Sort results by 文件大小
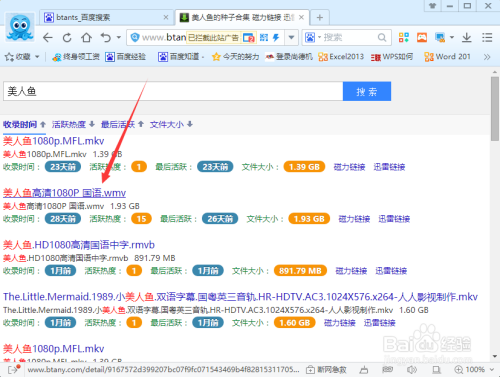The image size is (500, 377). 171,125
